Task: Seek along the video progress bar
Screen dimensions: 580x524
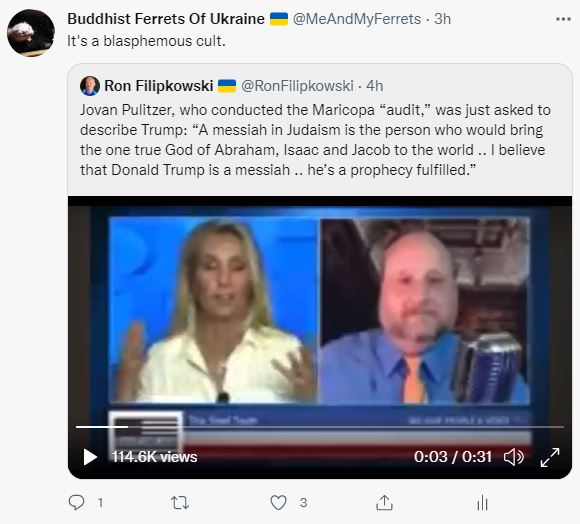Action: pyautogui.click(x=320, y=427)
